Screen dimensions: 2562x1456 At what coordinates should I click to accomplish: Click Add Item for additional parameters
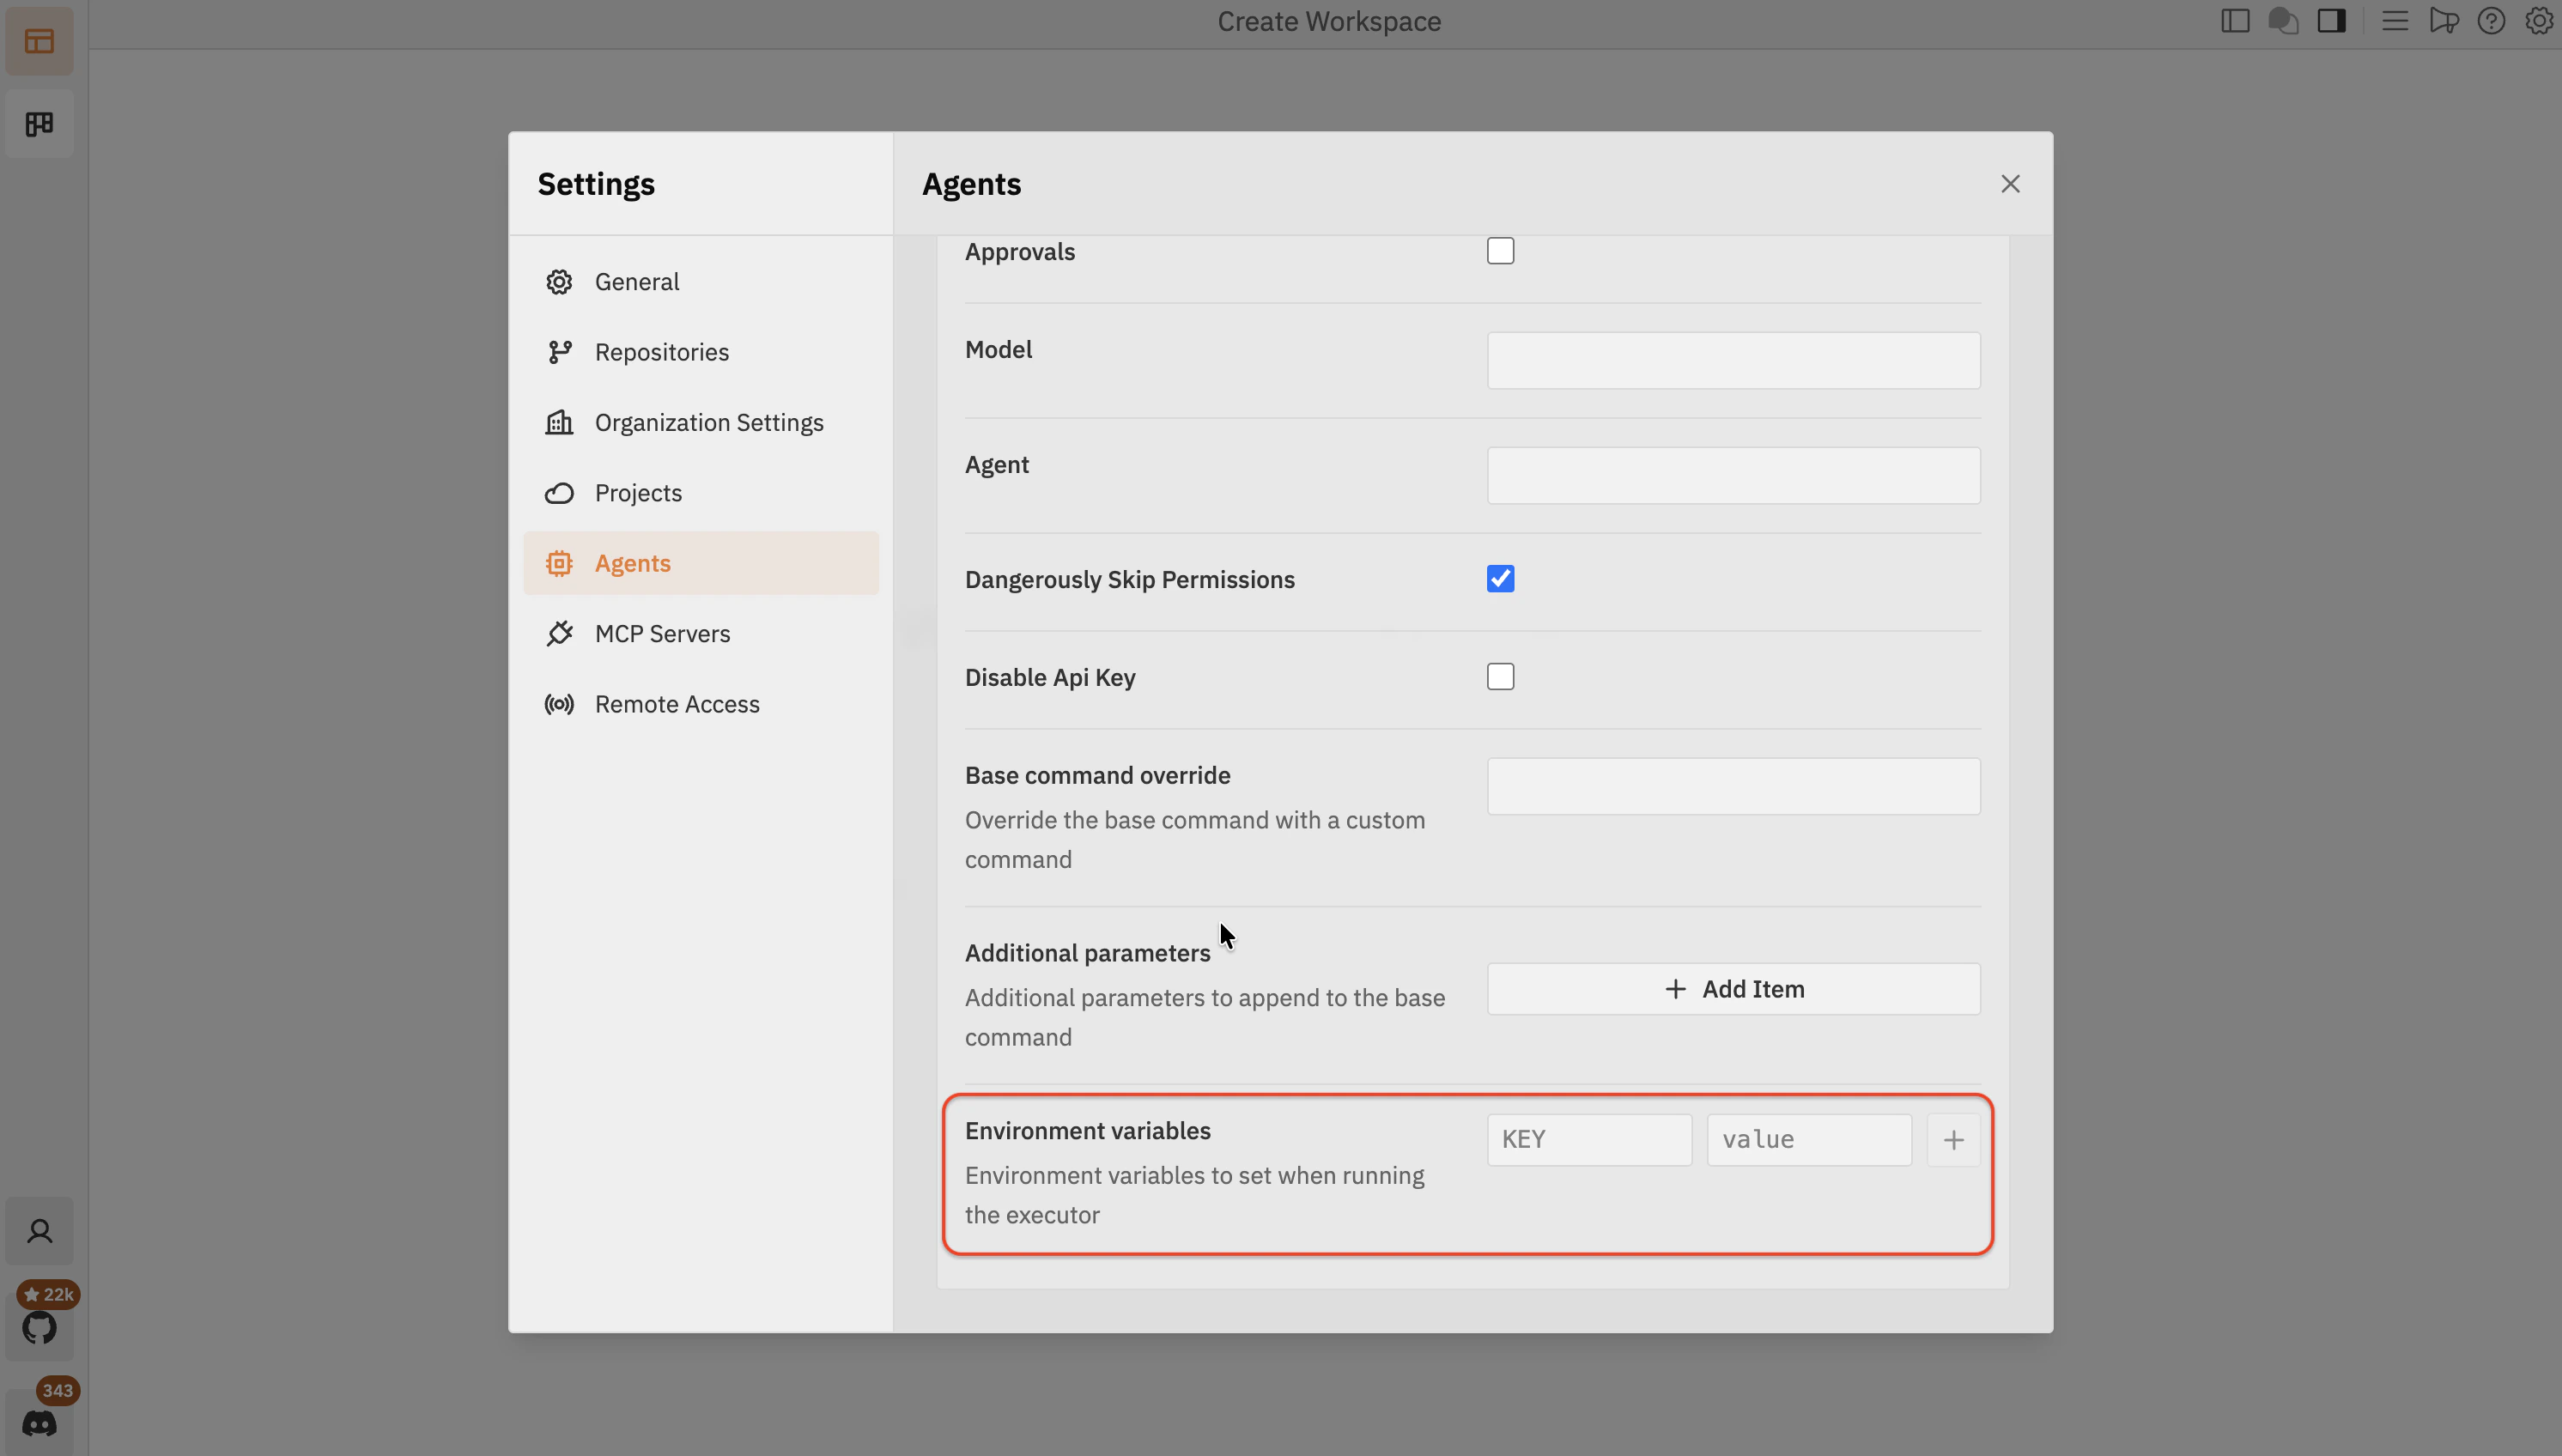click(1732, 988)
